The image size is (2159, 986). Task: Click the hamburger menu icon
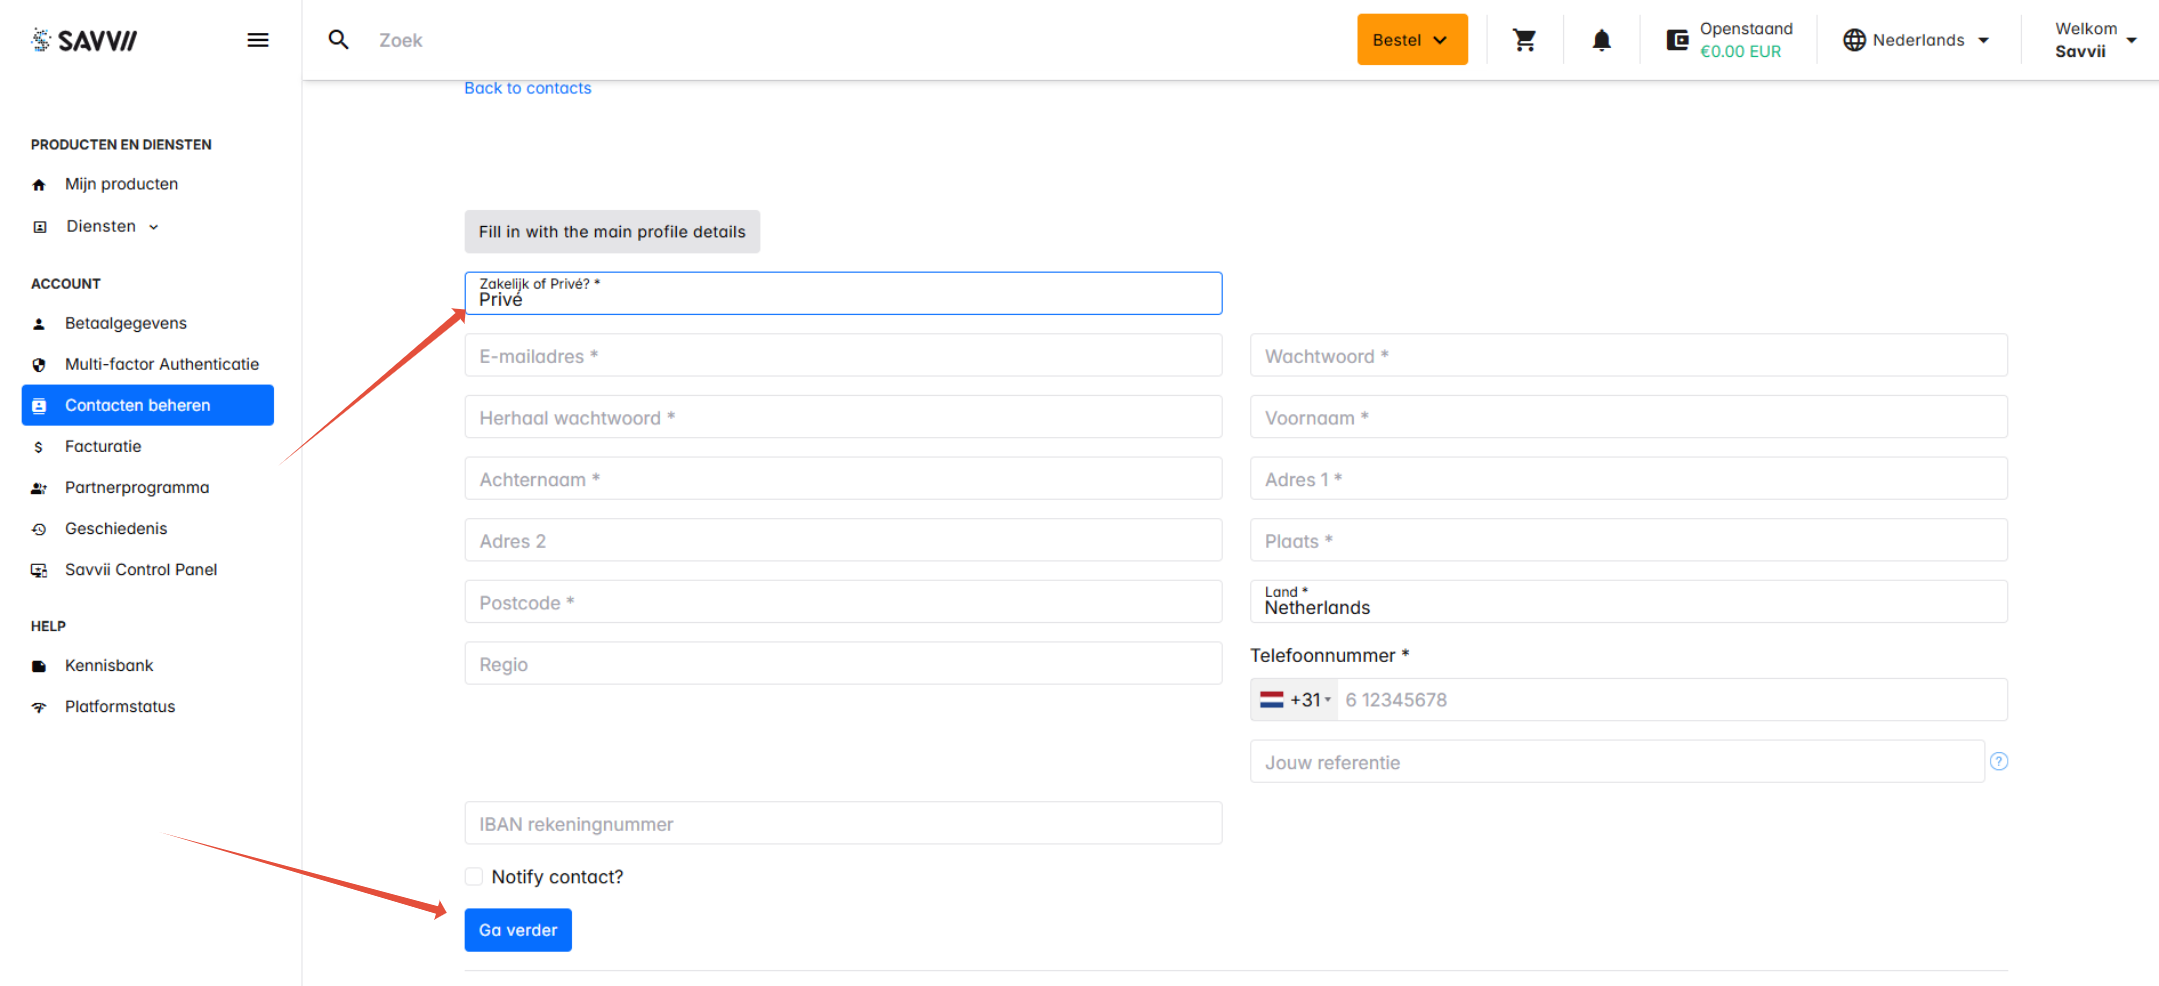[258, 40]
